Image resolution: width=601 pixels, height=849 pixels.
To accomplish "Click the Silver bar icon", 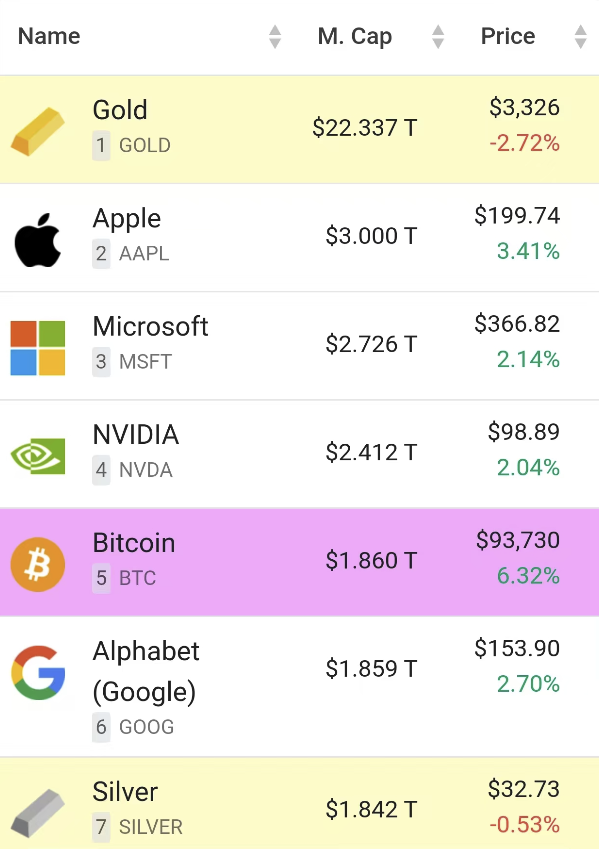I will pos(38,813).
